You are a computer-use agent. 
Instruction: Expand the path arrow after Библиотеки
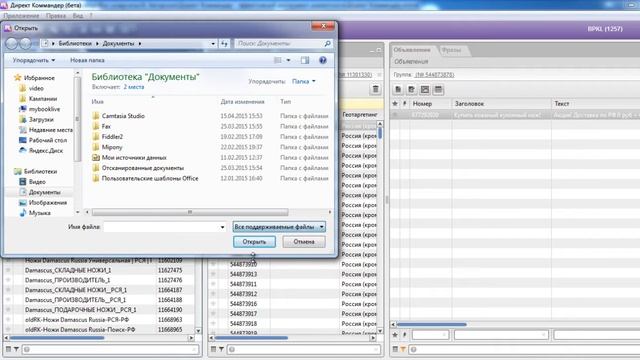[x=97, y=43]
